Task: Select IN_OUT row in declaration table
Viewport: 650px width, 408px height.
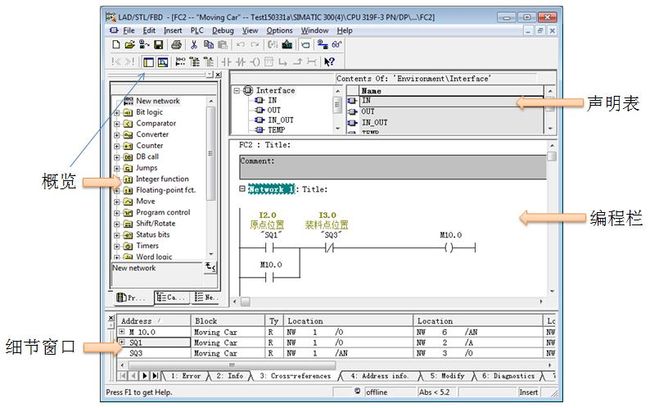Action: (x=451, y=123)
